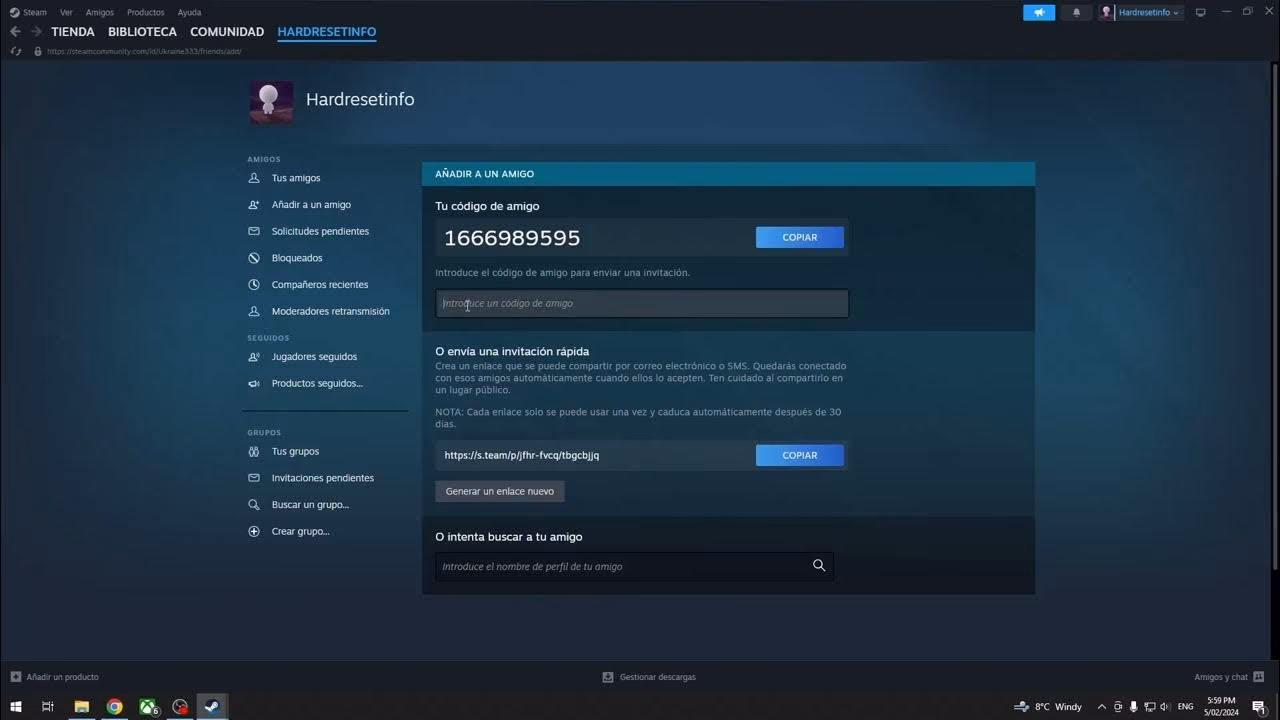The width and height of the screenshot is (1280, 720).
Task: Open the Amigos menu in the top bar
Action: pyautogui.click(x=100, y=12)
